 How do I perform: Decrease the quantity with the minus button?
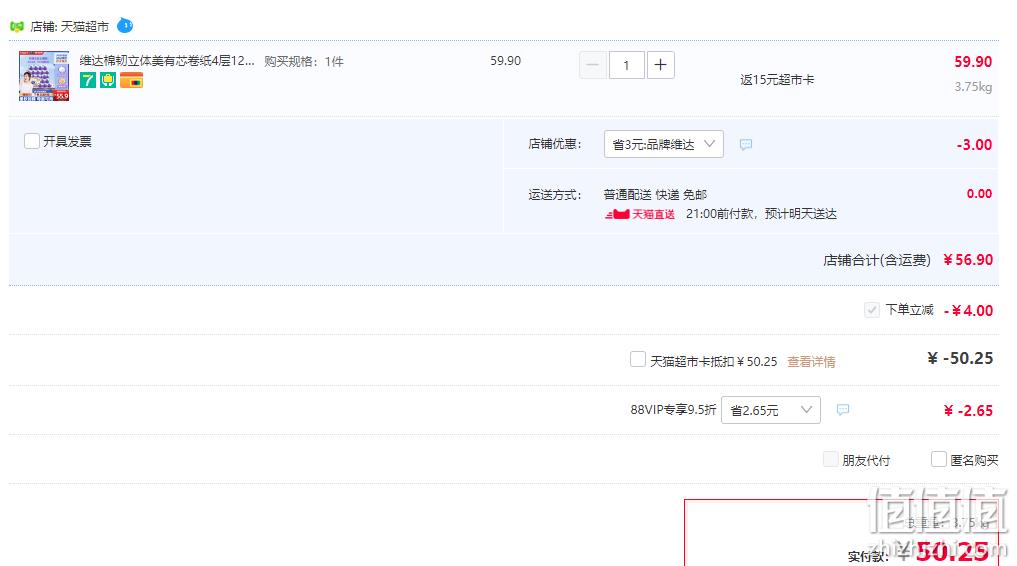click(593, 65)
